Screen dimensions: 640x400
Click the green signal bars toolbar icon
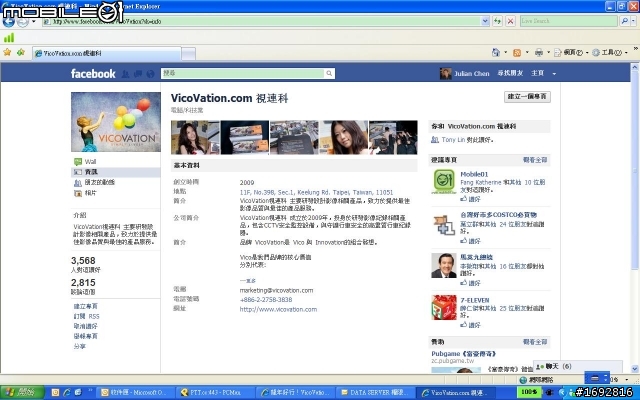tap(9, 38)
